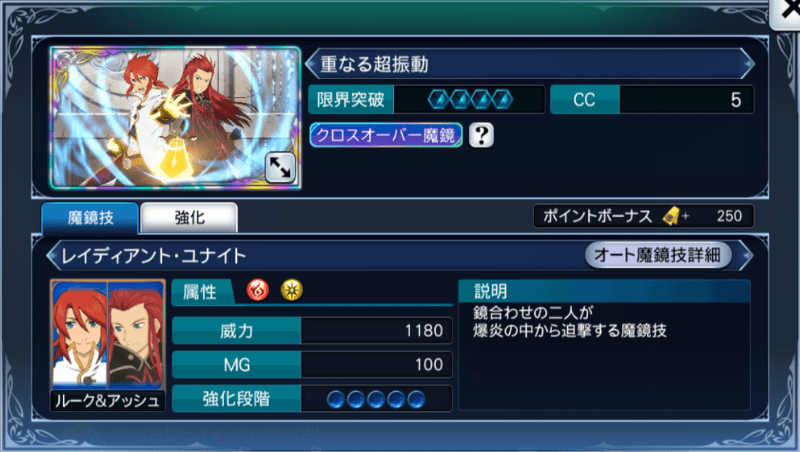Open オート魔鏡技詳細 button
The image size is (800, 452).
click(658, 255)
